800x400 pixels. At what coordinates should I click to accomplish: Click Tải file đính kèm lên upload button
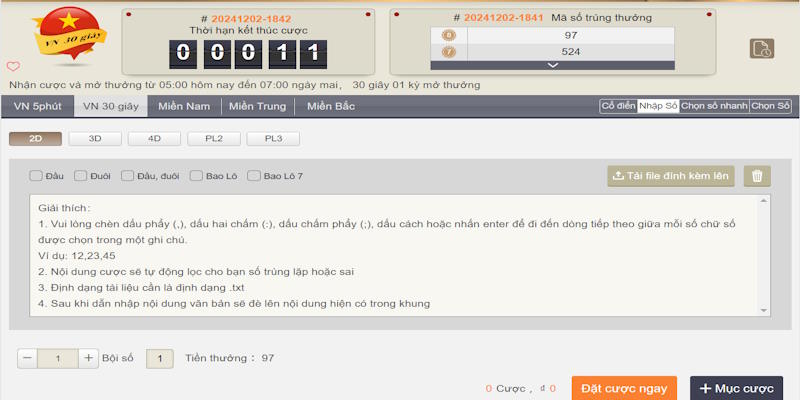pyautogui.click(x=671, y=176)
